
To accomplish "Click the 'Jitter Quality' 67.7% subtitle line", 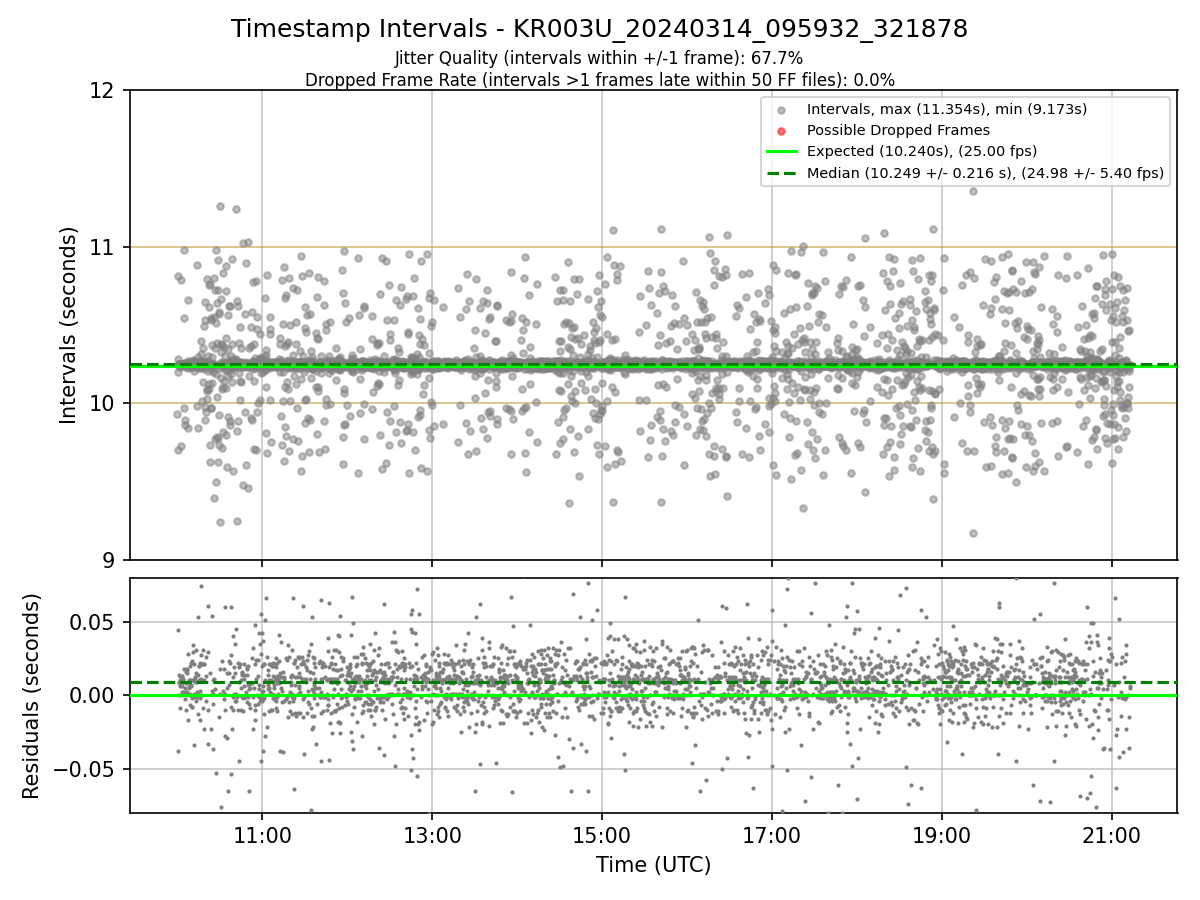I will pyautogui.click(x=599, y=58).
